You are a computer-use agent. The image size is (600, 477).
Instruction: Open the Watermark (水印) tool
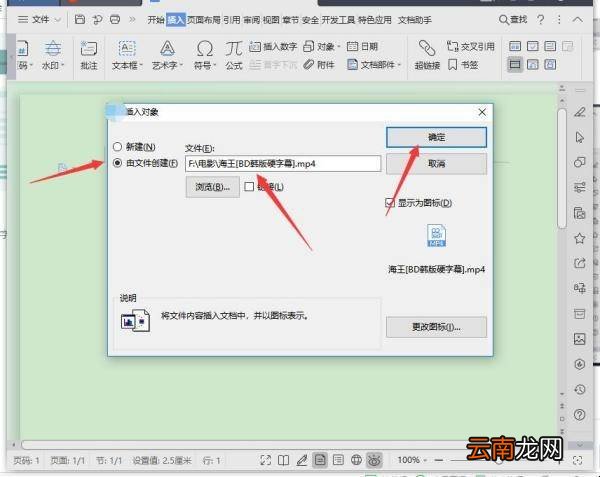[53, 55]
